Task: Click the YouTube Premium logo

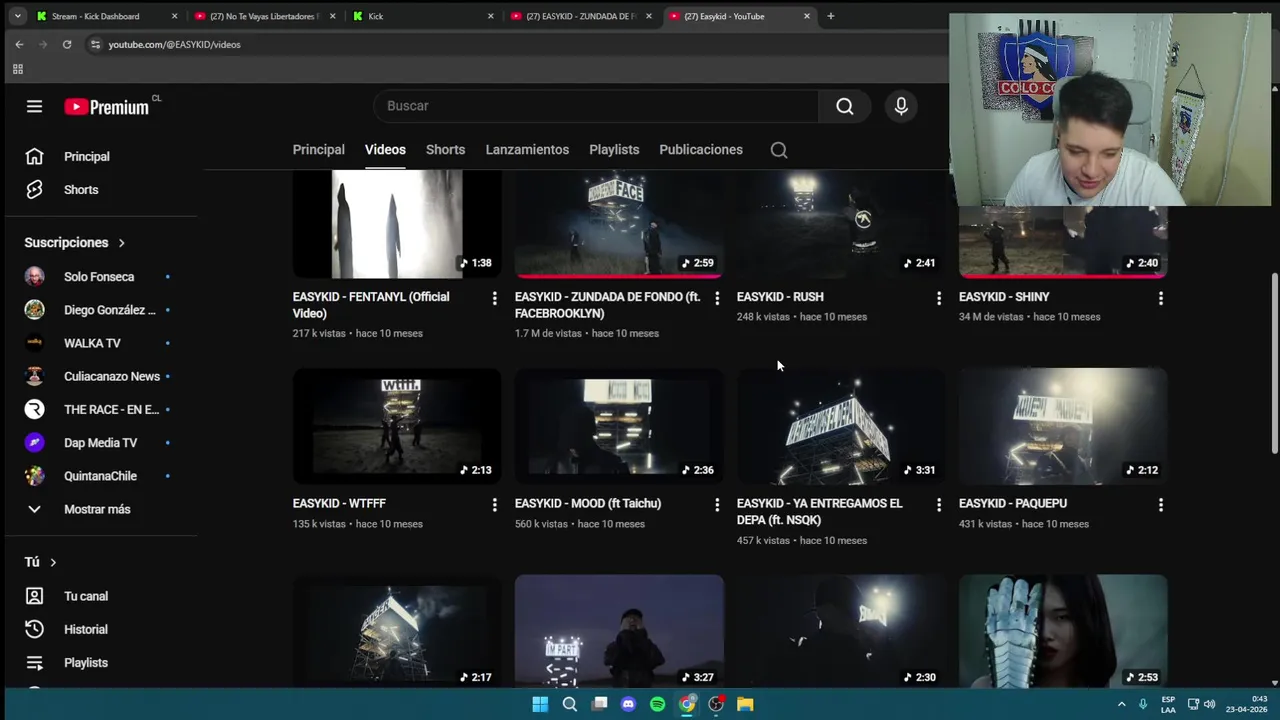Action: tap(106, 107)
